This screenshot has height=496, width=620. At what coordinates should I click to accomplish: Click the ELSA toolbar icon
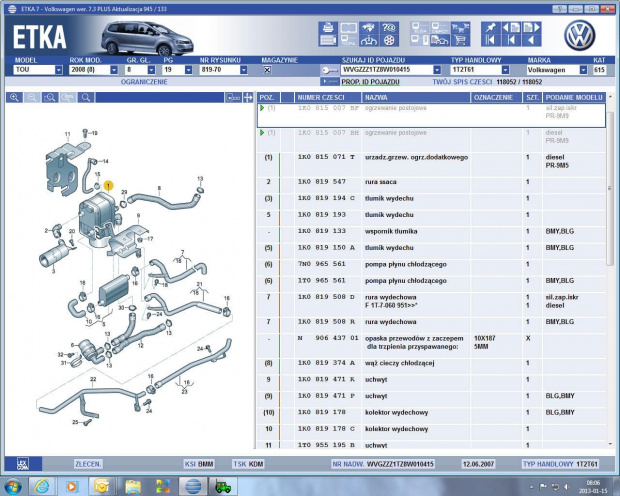(x=420, y=27)
